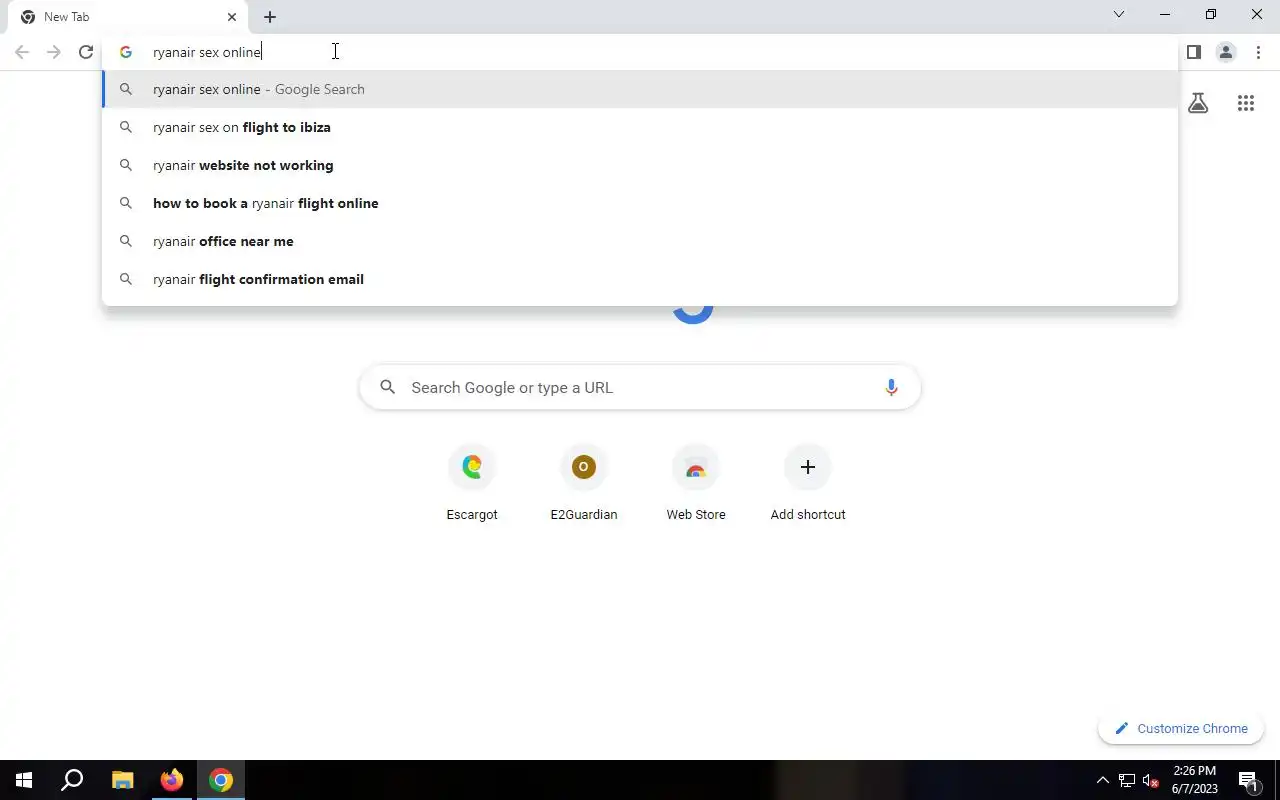Open File Explorer from the taskbar
Screen dimensions: 1280x800
click(122, 780)
